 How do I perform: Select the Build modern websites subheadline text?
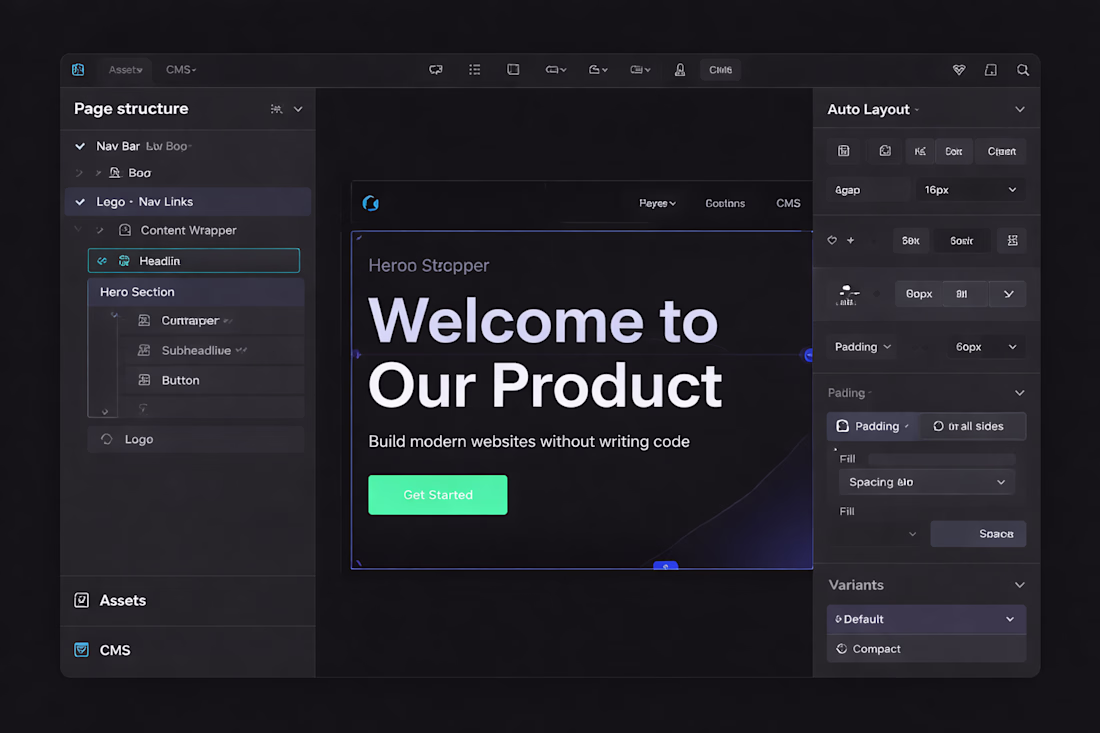point(529,441)
